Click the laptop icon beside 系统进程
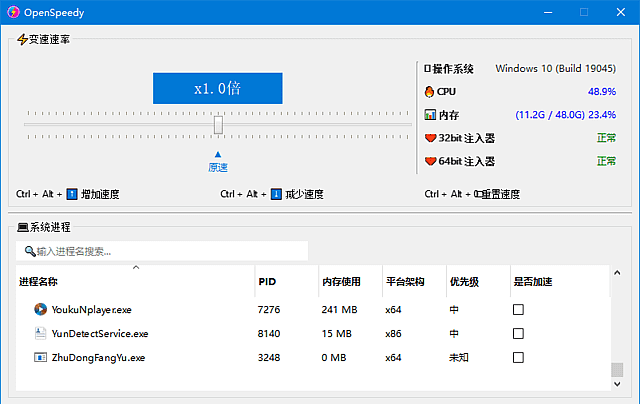Viewport: 640px width, 404px height. (x=22, y=227)
